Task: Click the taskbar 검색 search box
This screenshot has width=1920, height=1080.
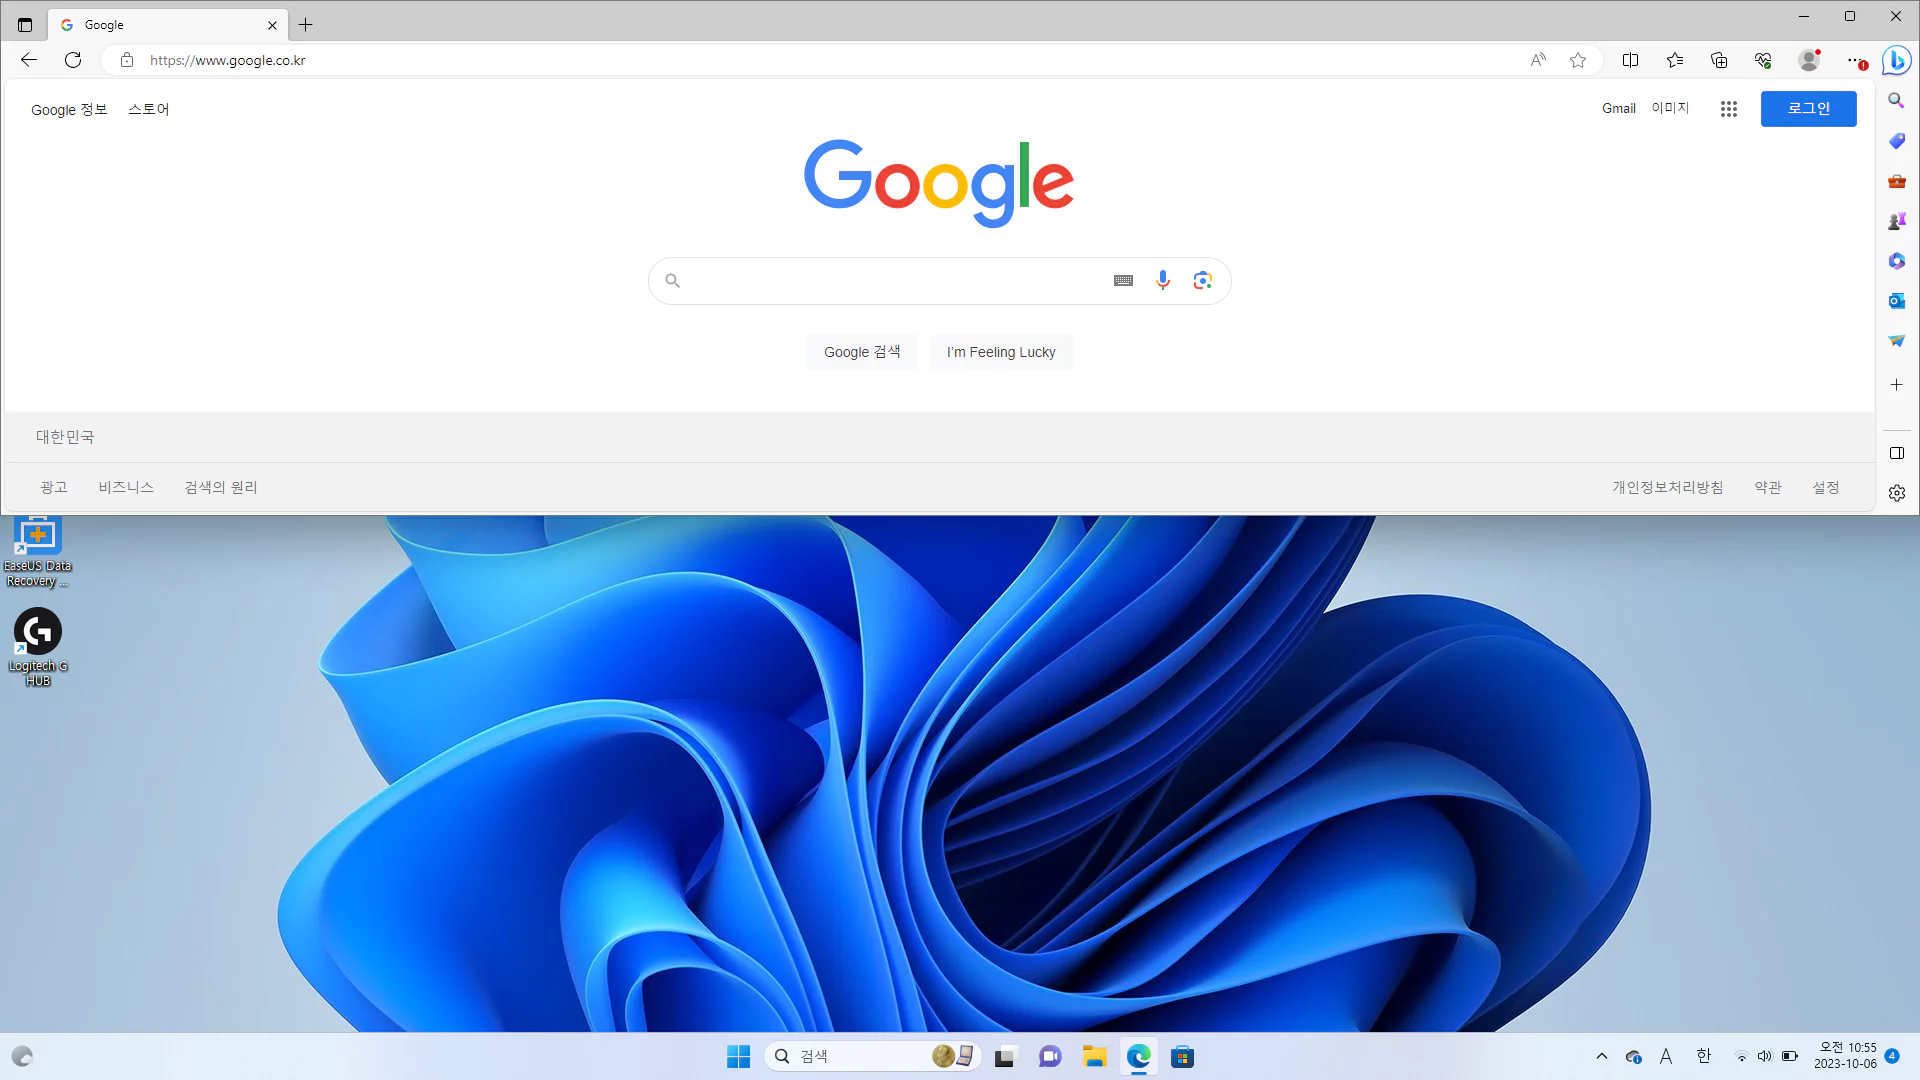Action: point(872,1056)
